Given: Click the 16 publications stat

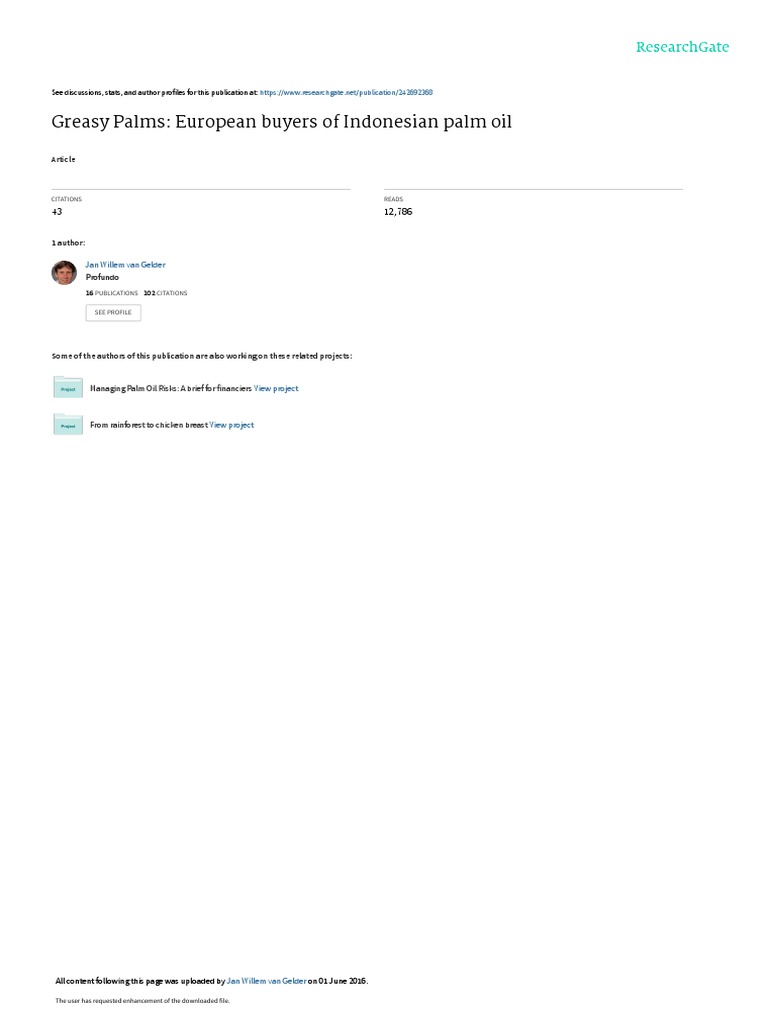Looking at the screenshot, I should pos(112,293).
